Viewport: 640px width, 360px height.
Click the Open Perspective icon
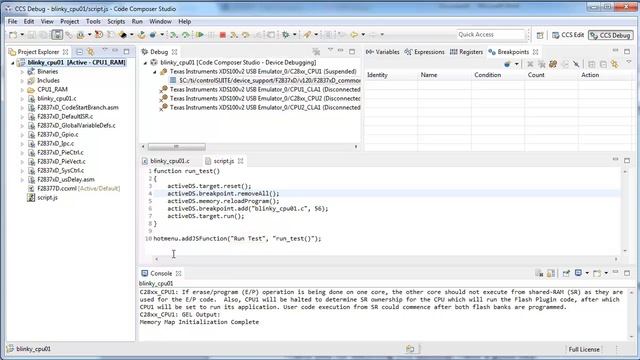540,36
